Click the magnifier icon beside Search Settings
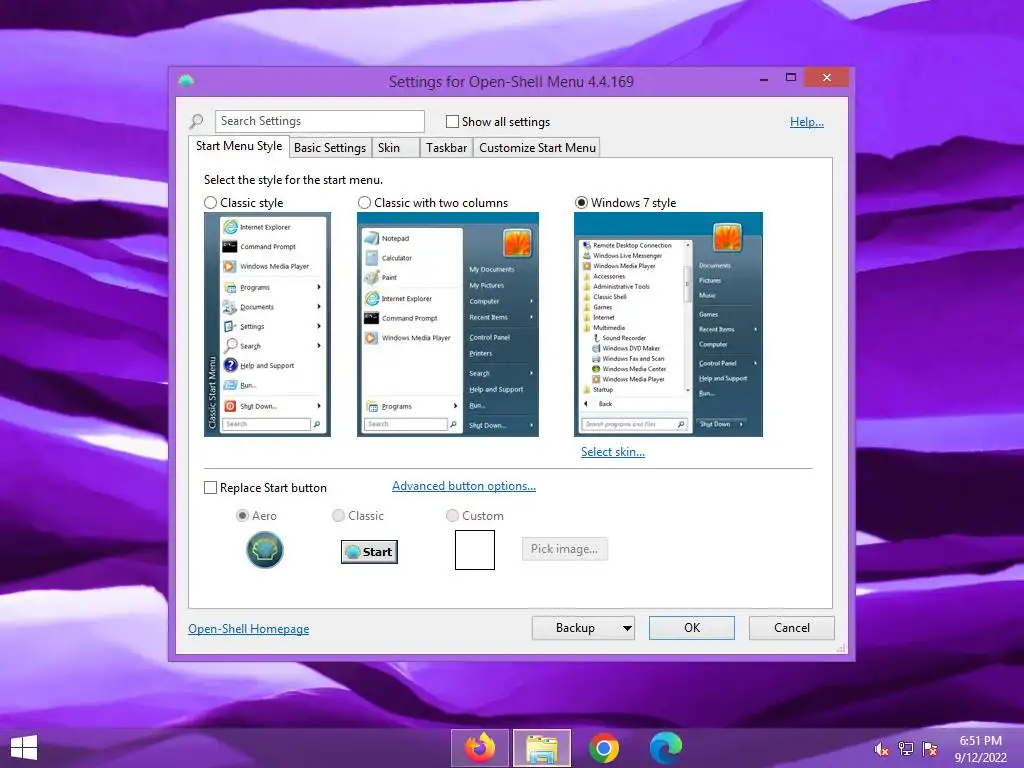The width and height of the screenshot is (1024, 768). coord(196,121)
